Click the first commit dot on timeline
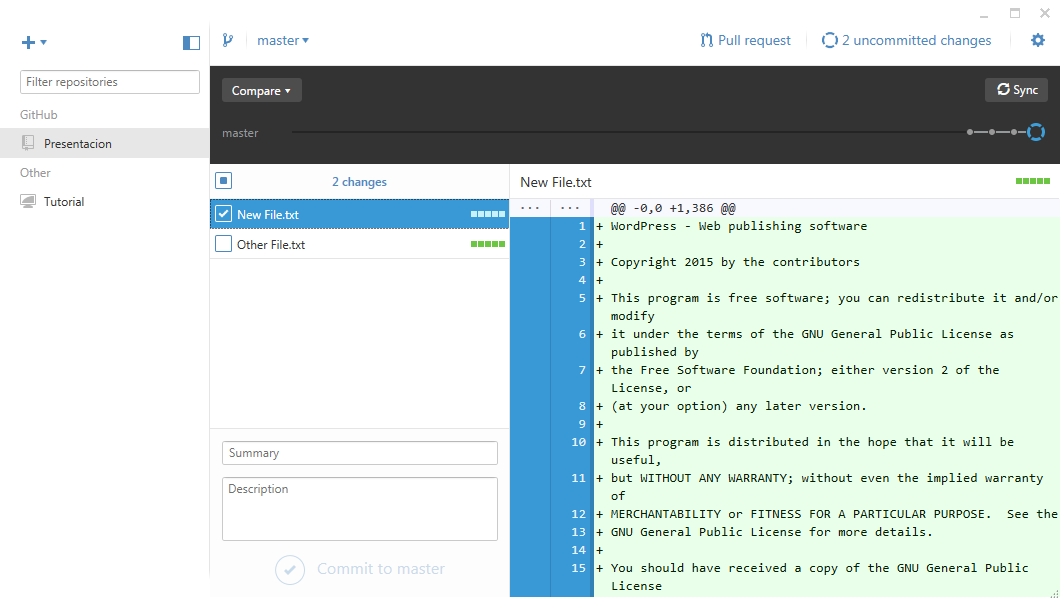 pos(970,132)
